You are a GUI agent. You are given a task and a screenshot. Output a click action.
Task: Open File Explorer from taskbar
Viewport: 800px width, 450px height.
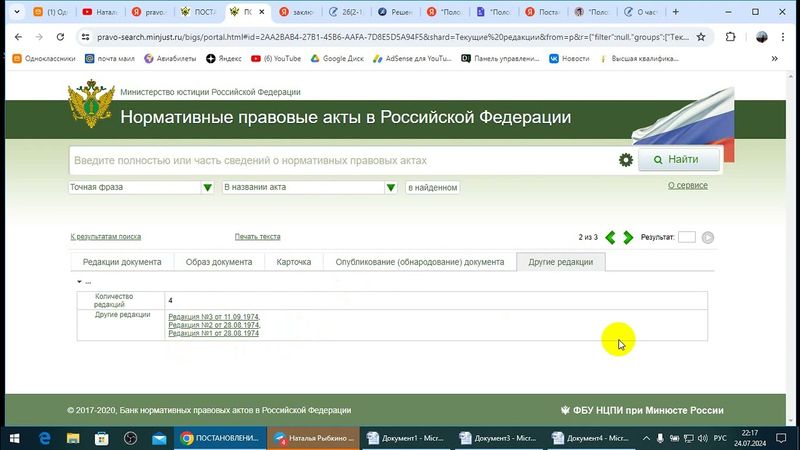[73, 438]
